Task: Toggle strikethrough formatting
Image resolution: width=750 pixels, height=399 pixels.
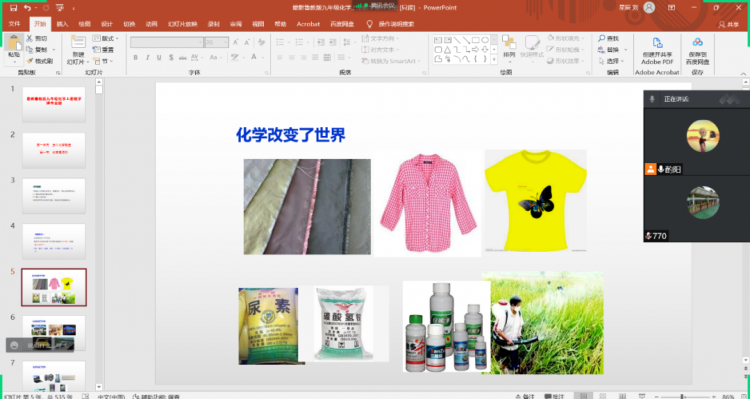Action: [x=182, y=57]
